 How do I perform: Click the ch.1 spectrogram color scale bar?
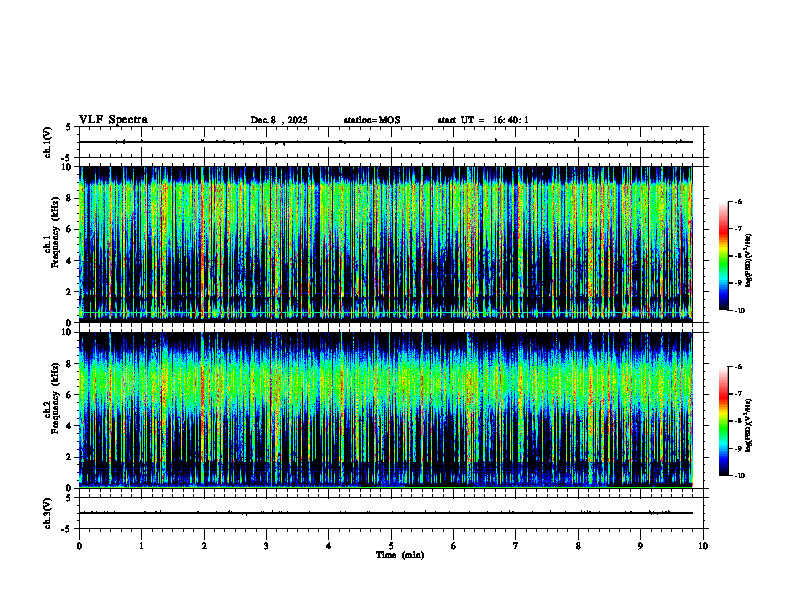pyautogui.click(x=724, y=256)
